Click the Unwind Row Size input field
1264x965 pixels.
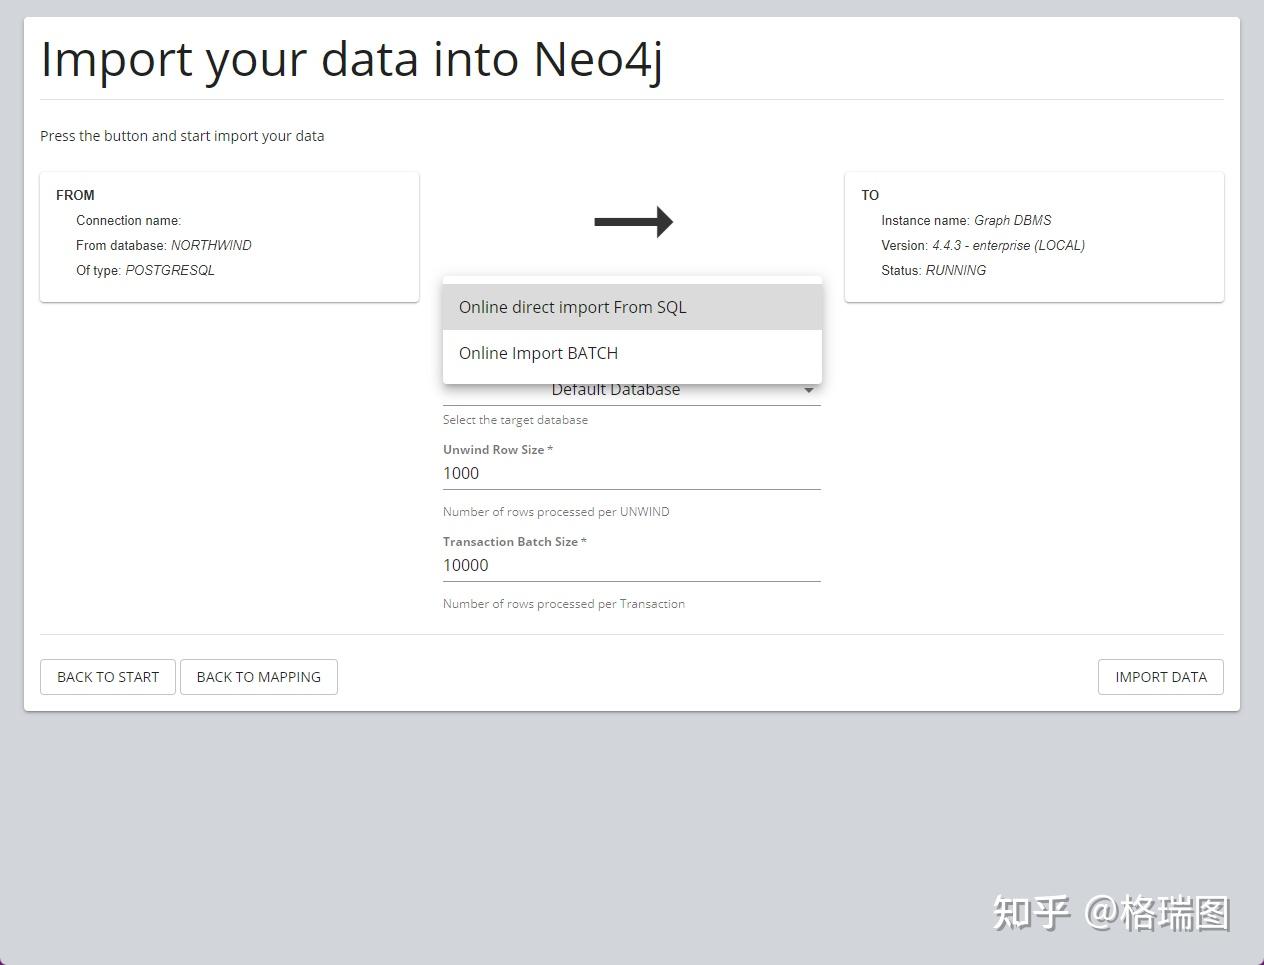(x=631, y=473)
